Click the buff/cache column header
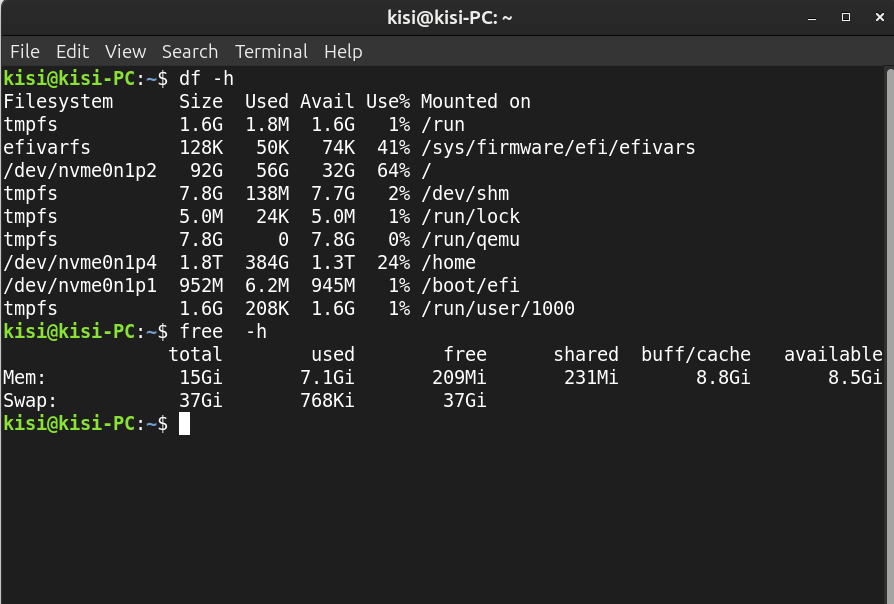Image resolution: width=894 pixels, height=604 pixels. [x=696, y=355]
